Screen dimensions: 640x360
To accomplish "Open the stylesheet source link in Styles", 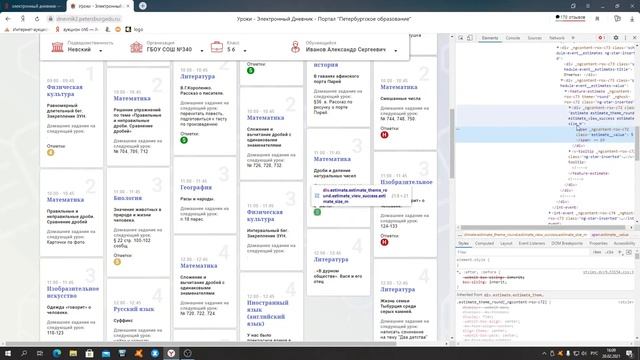I will [x=608, y=272].
